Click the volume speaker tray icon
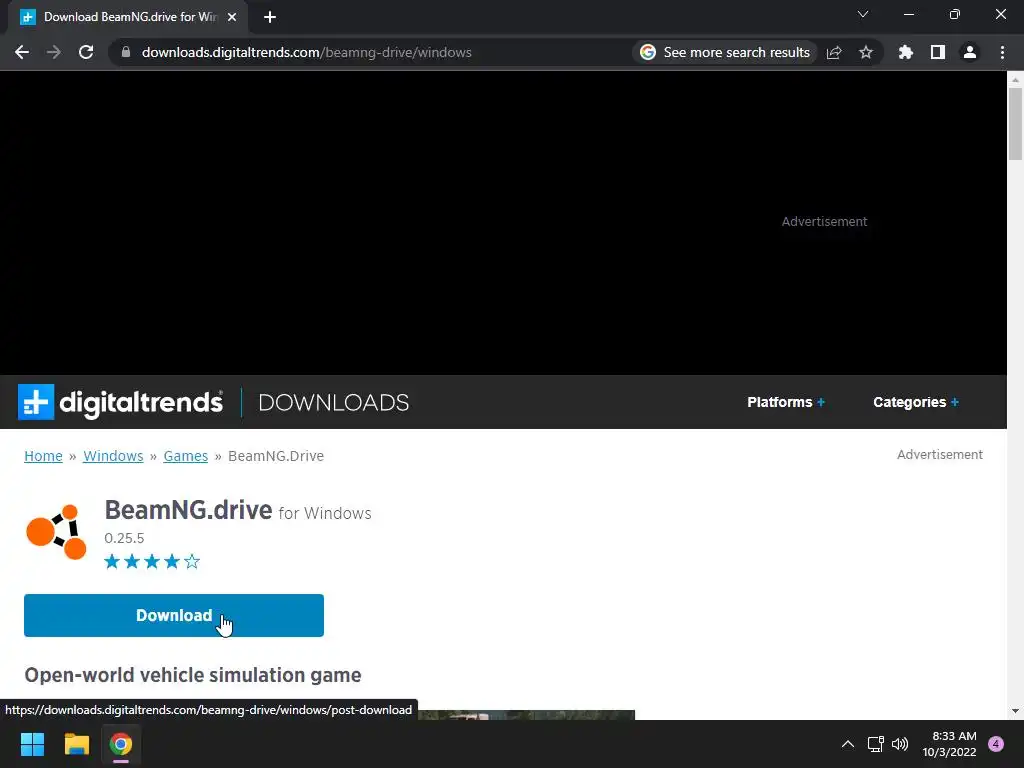This screenshot has height=768, width=1024. [x=900, y=744]
